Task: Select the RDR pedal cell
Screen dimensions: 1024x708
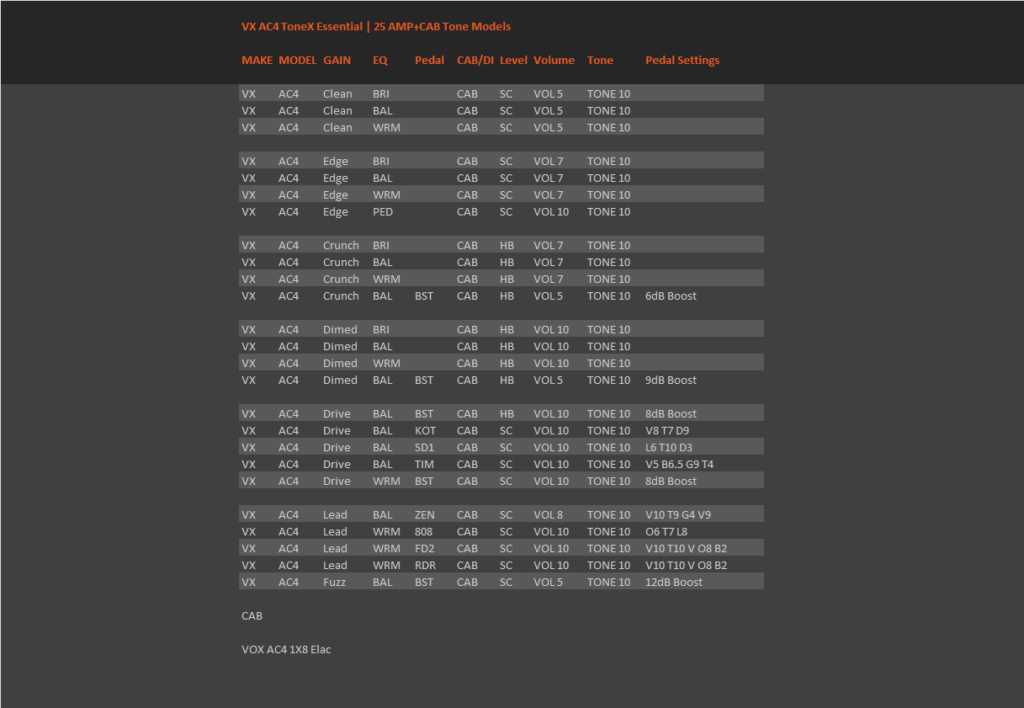Action: click(x=425, y=566)
